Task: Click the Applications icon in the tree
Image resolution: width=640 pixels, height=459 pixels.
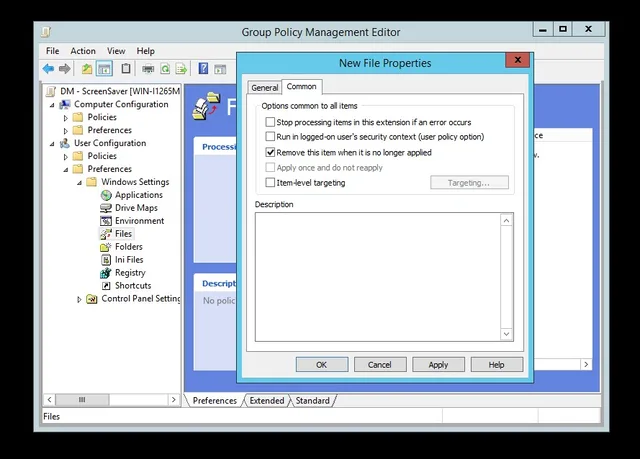Action: (106, 195)
